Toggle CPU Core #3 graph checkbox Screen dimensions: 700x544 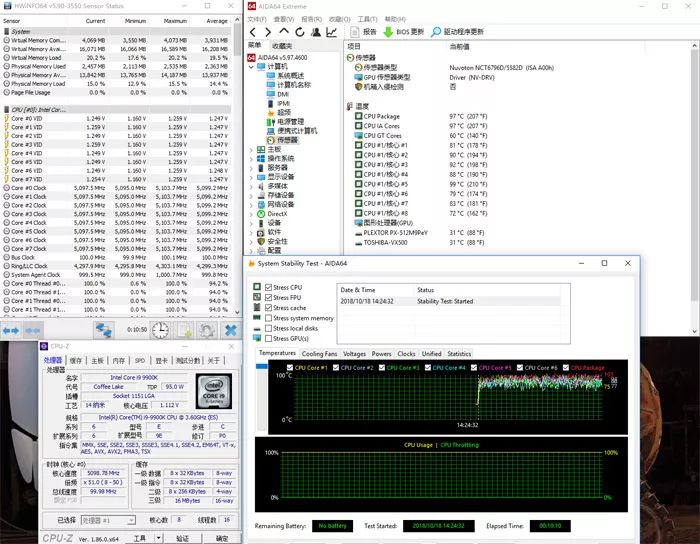click(x=382, y=368)
